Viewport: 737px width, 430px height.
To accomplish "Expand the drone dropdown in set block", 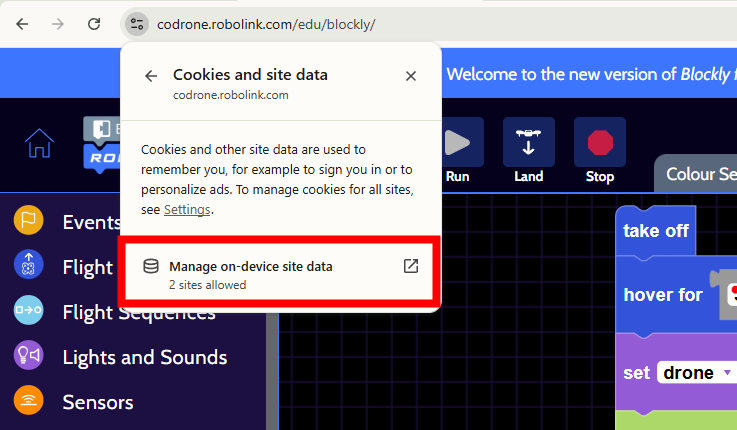I will tap(697, 373).
